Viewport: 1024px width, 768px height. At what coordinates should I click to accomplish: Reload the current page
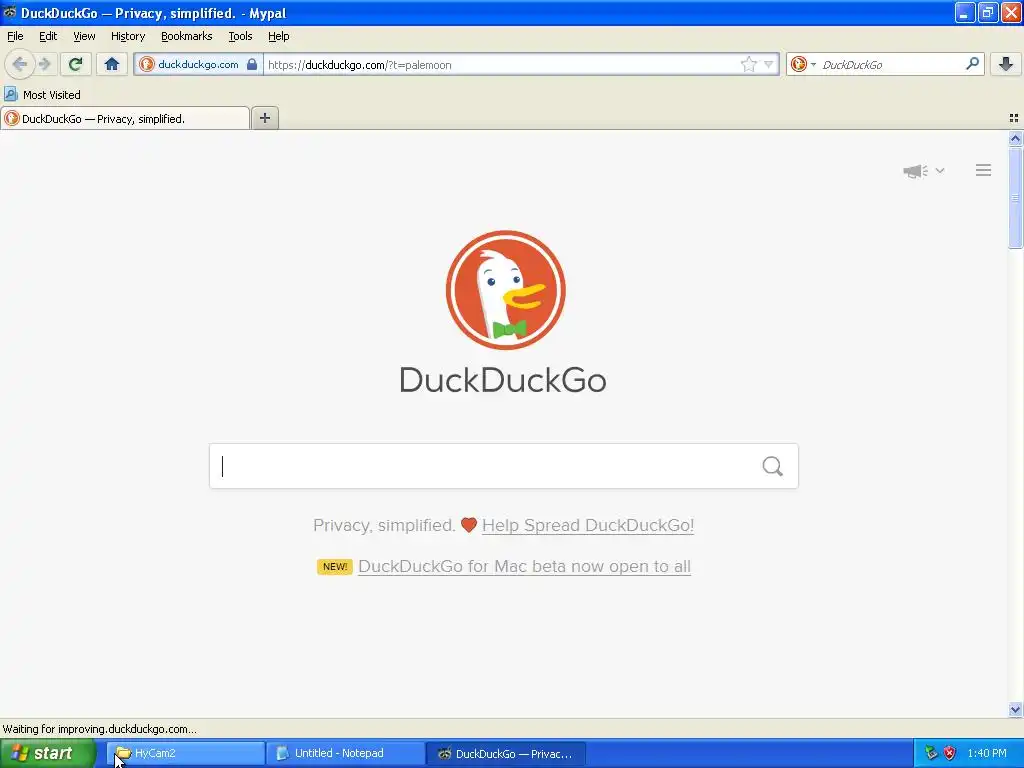[76, 64]
